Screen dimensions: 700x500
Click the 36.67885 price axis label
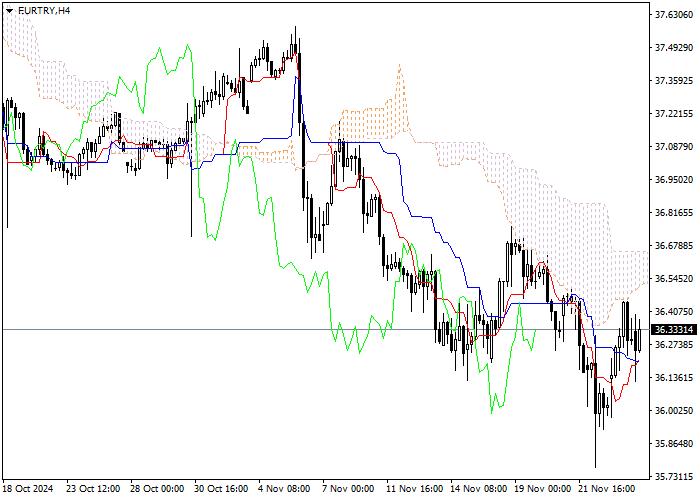click(674, 246)
